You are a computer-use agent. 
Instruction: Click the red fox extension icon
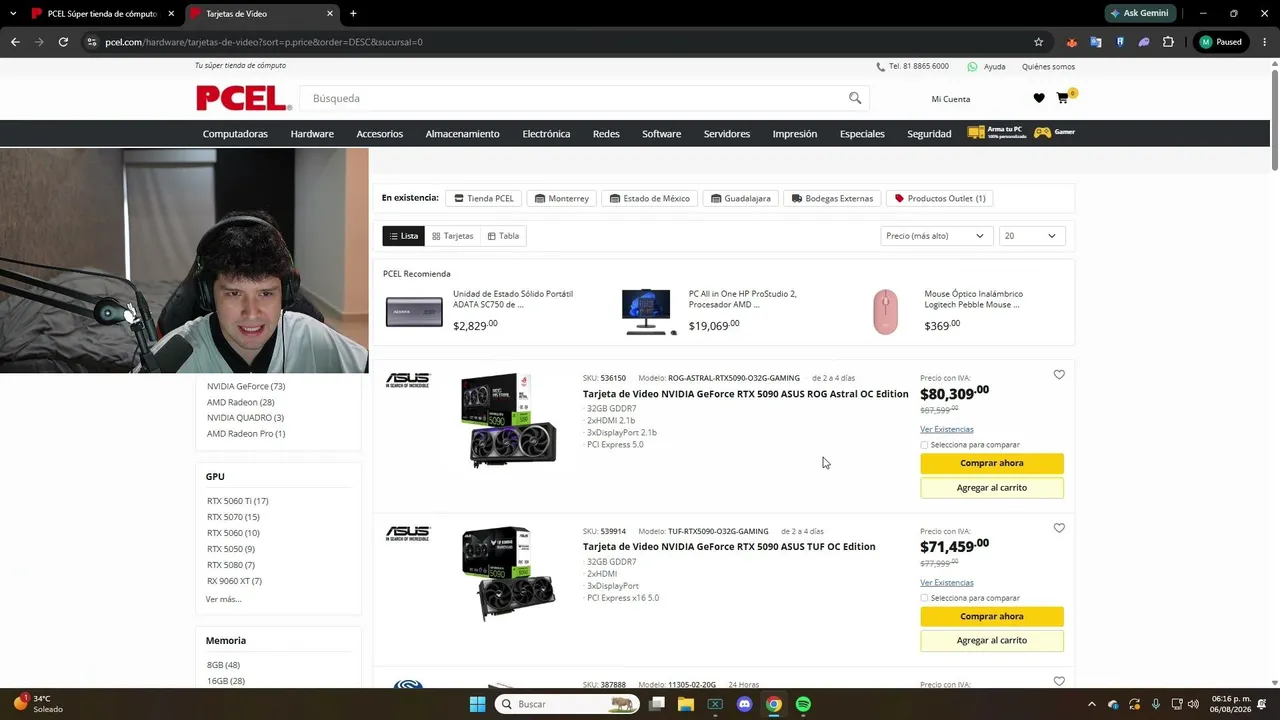[x=1072, y=42]
